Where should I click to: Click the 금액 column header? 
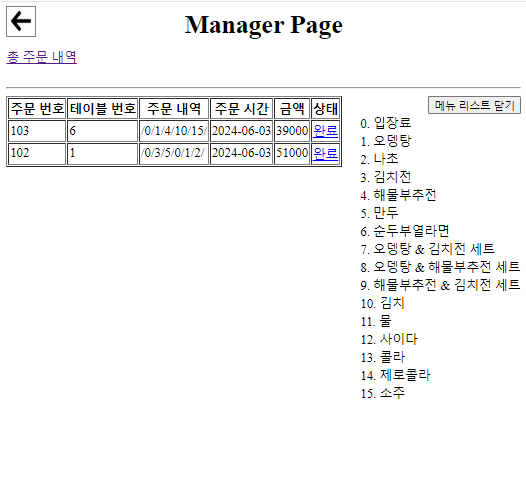click(x=292, y=109)
